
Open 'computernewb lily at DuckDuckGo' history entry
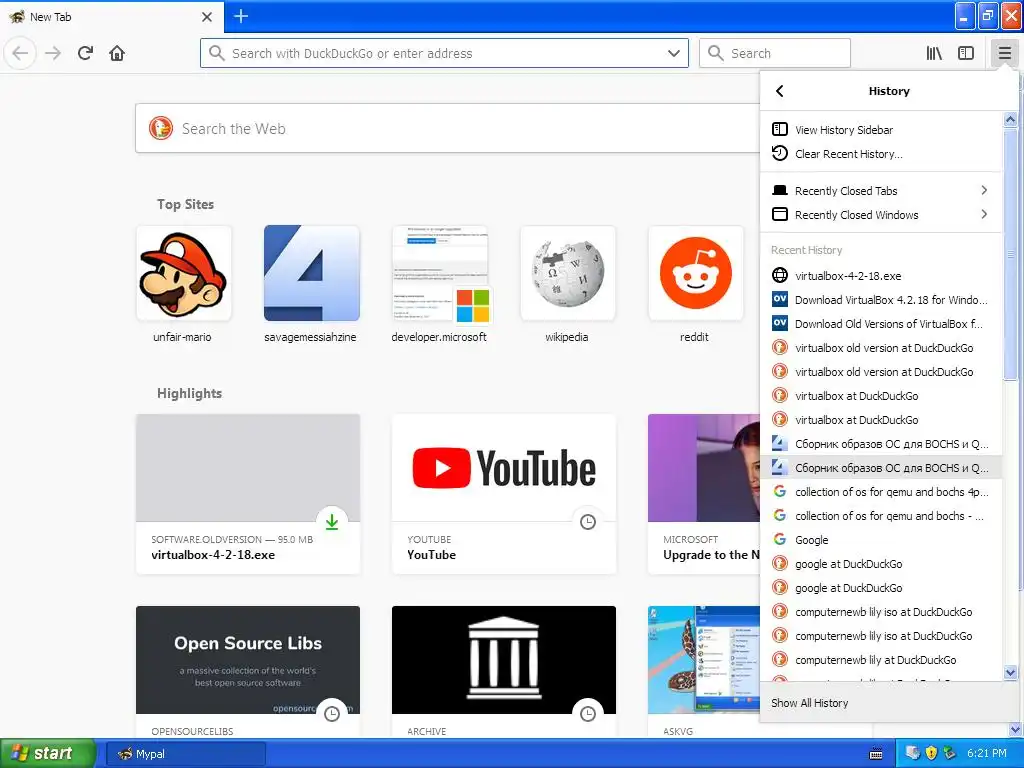point(881,660)
